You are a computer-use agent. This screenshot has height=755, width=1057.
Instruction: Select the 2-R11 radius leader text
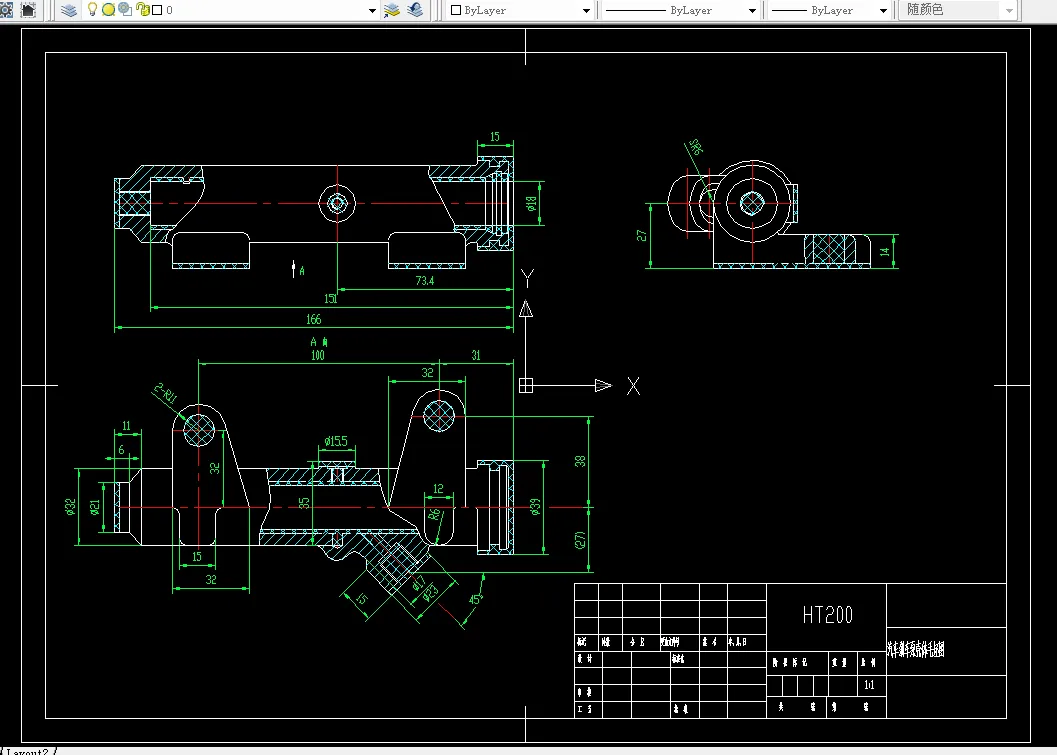(165, 393)
